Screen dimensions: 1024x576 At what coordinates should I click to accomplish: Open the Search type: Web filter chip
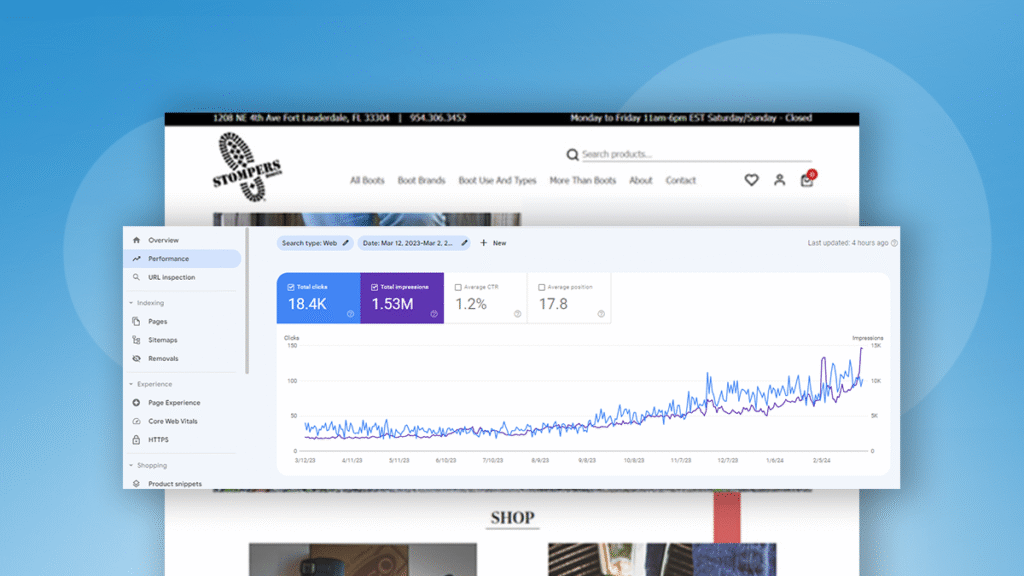tap(315, 243)
